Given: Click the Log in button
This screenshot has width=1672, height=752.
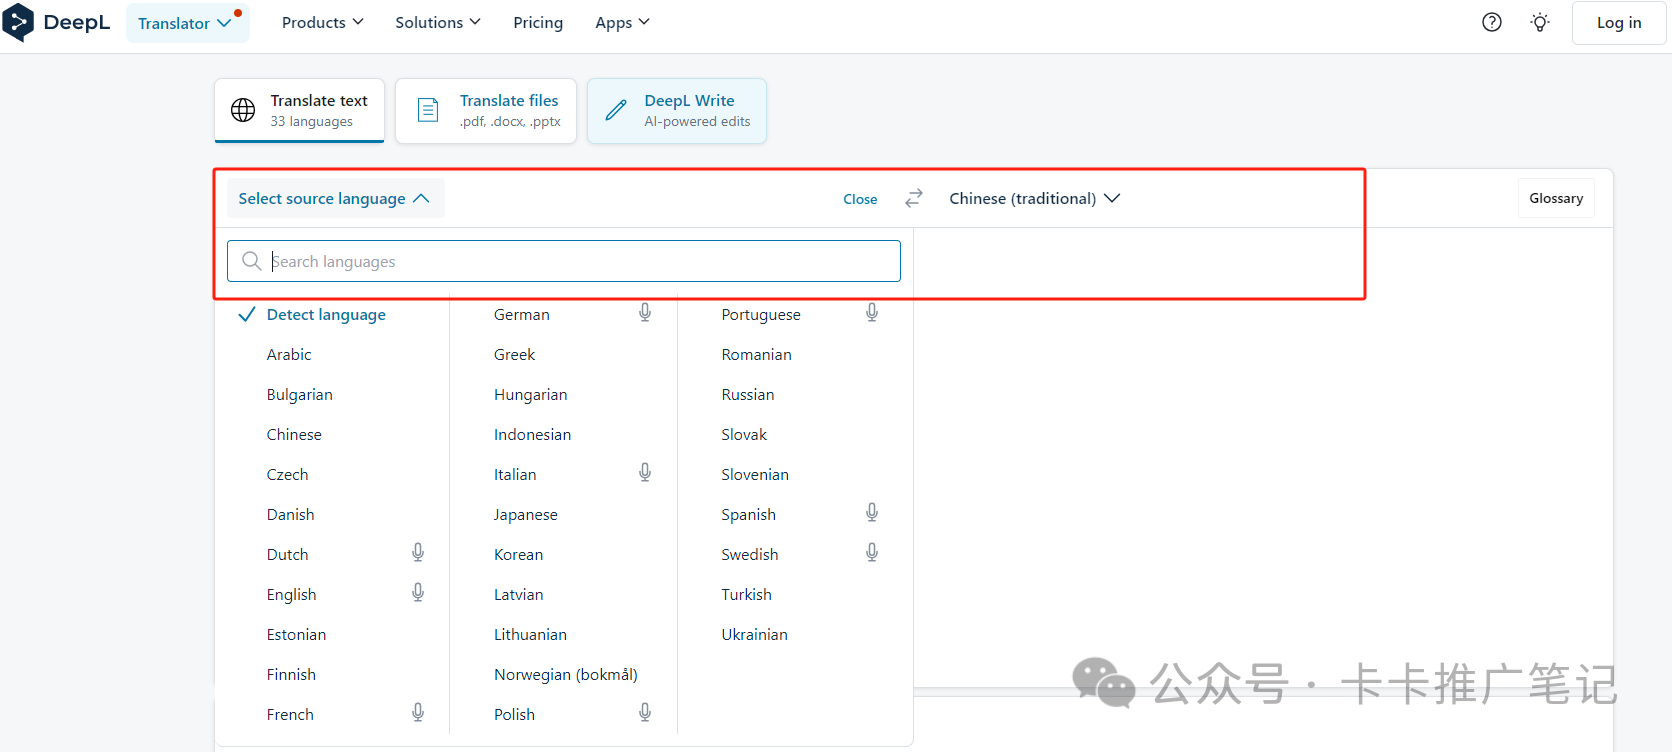Looking at the screenshot, I should tap(1619, 23).
